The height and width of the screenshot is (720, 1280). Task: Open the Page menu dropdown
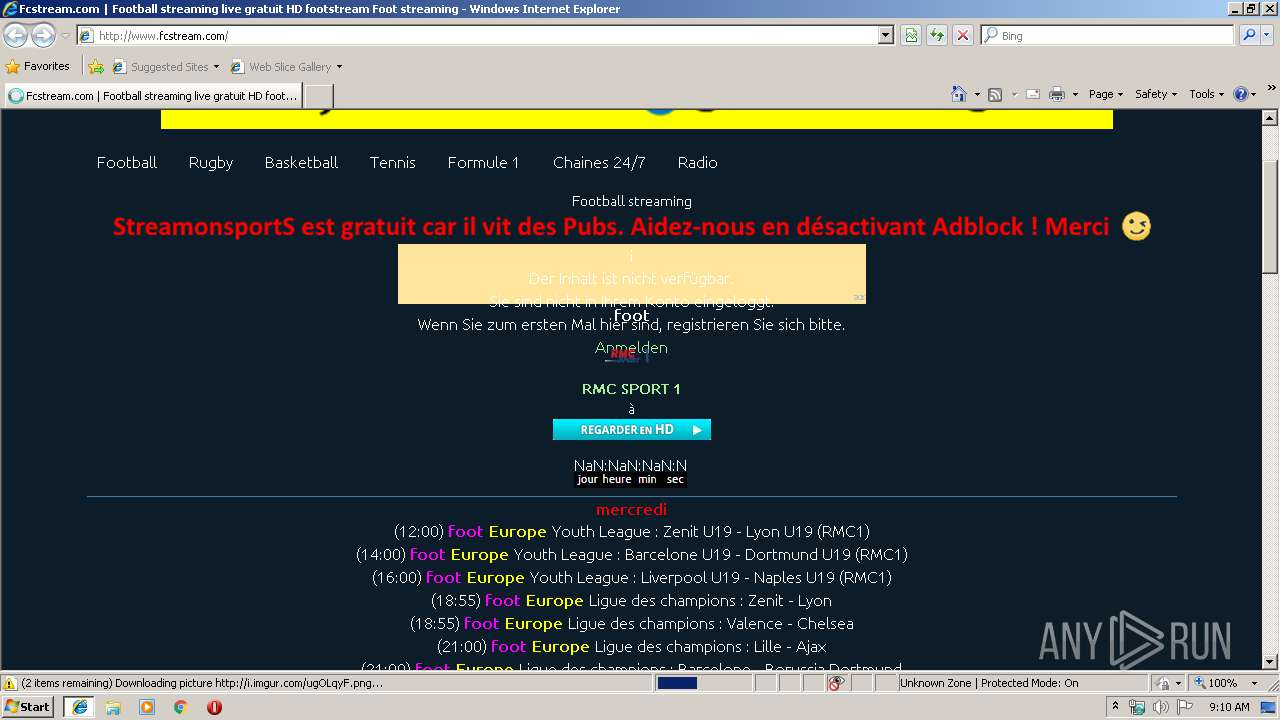pos(1105,94)
